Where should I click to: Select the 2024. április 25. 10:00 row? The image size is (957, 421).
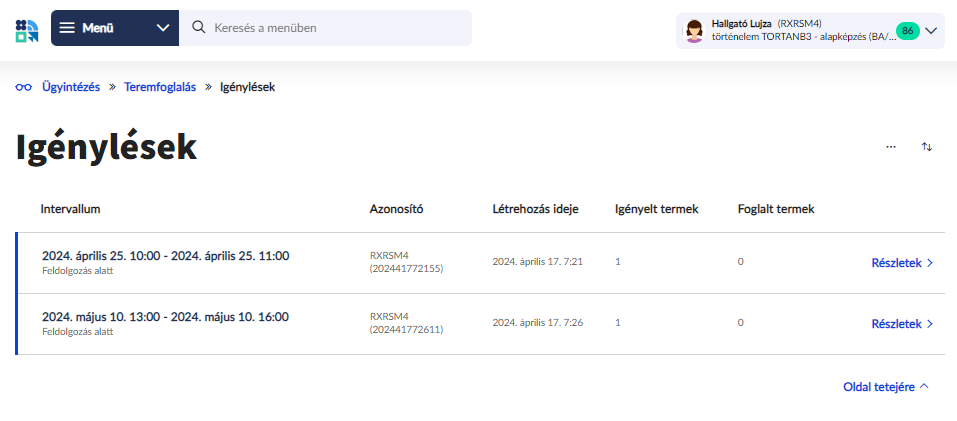165,256
